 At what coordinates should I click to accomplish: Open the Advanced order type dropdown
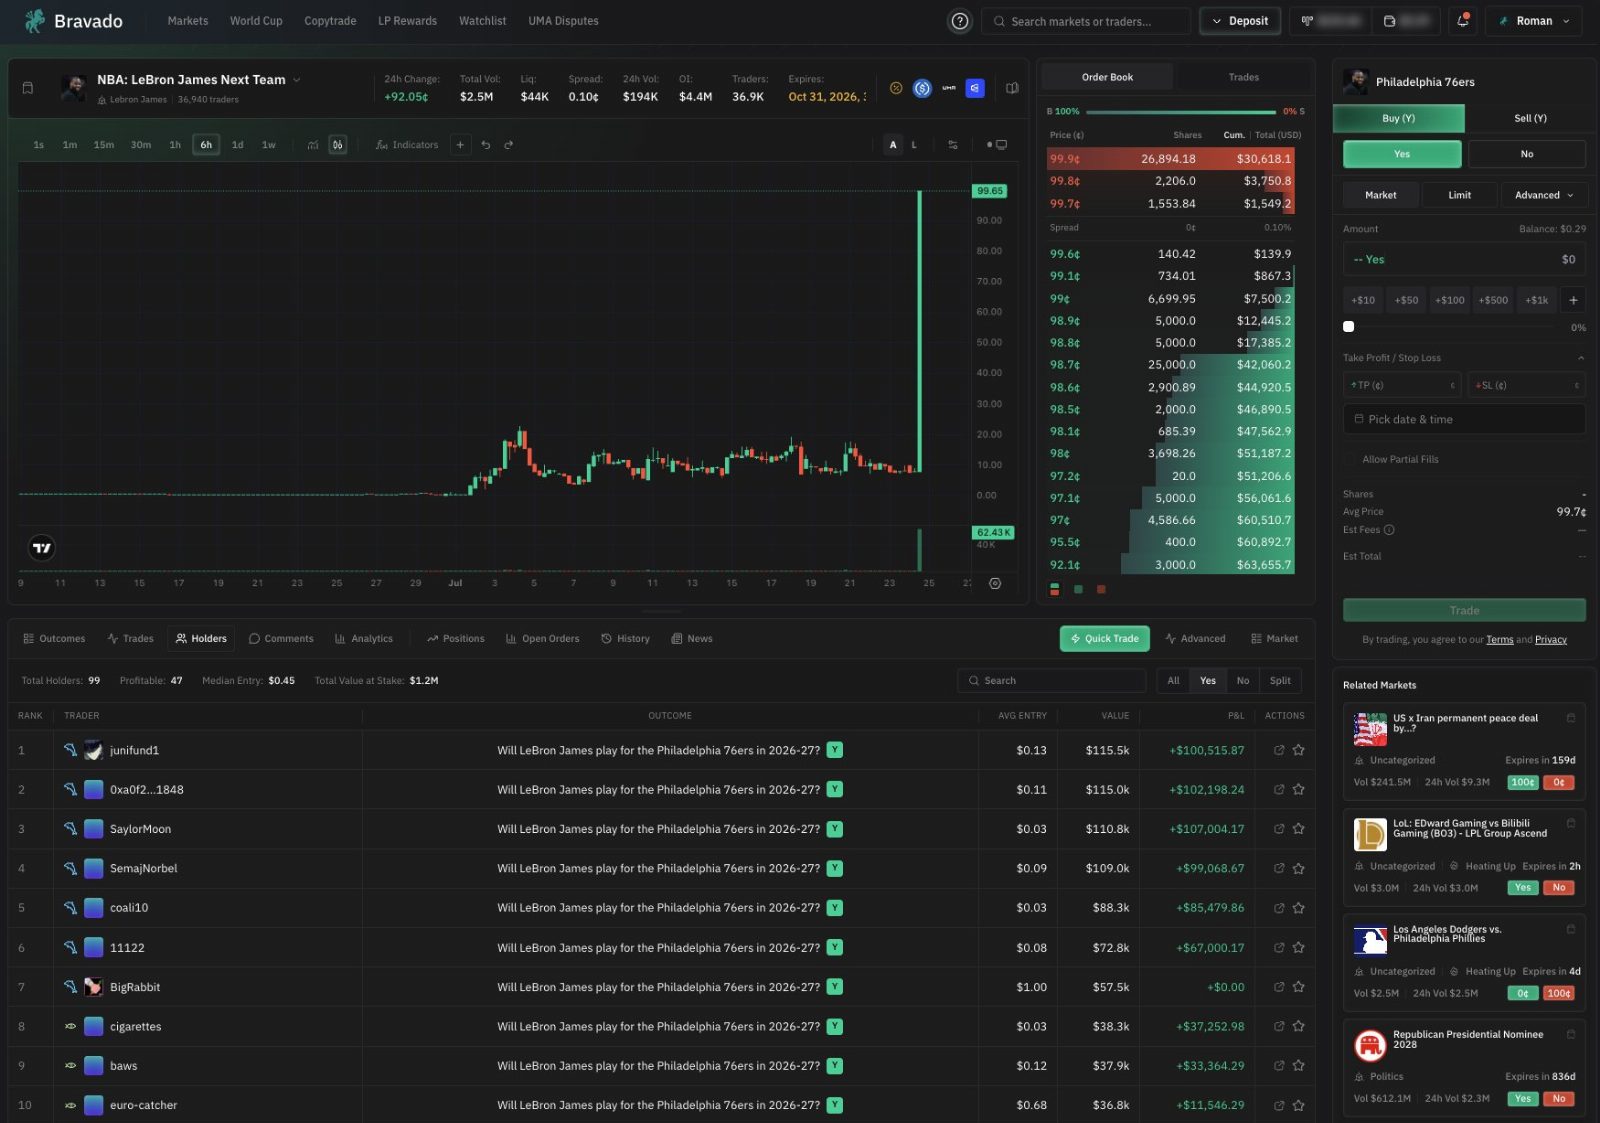(1544, 195)
